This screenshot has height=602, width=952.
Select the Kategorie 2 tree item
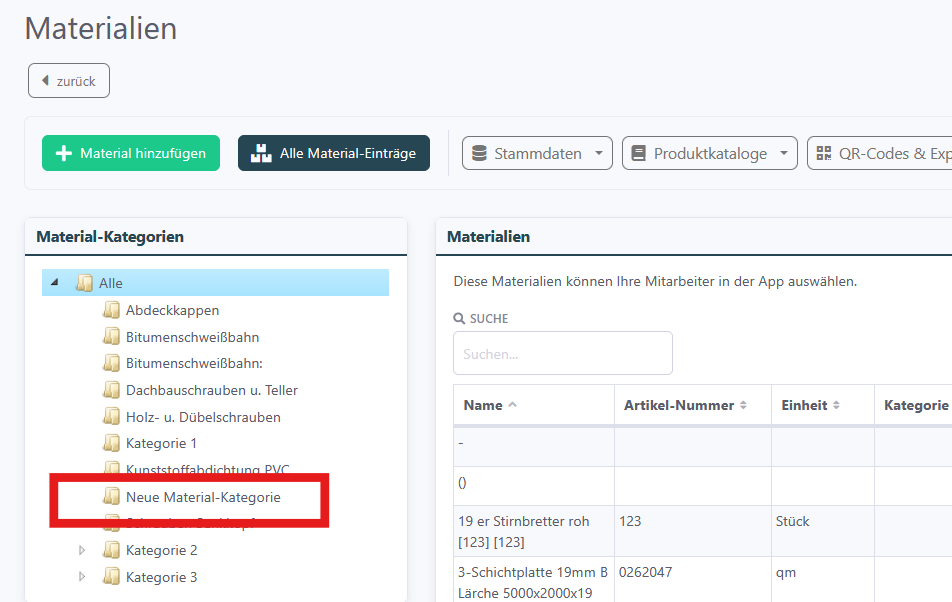click(162, 550)
